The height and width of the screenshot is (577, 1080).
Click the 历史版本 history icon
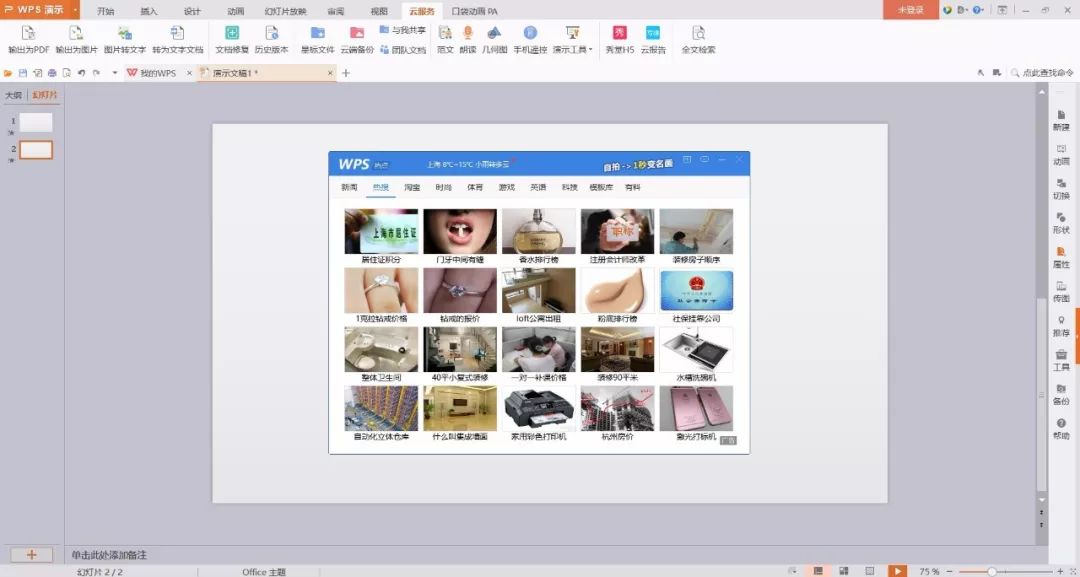click(x=274, y=38)
